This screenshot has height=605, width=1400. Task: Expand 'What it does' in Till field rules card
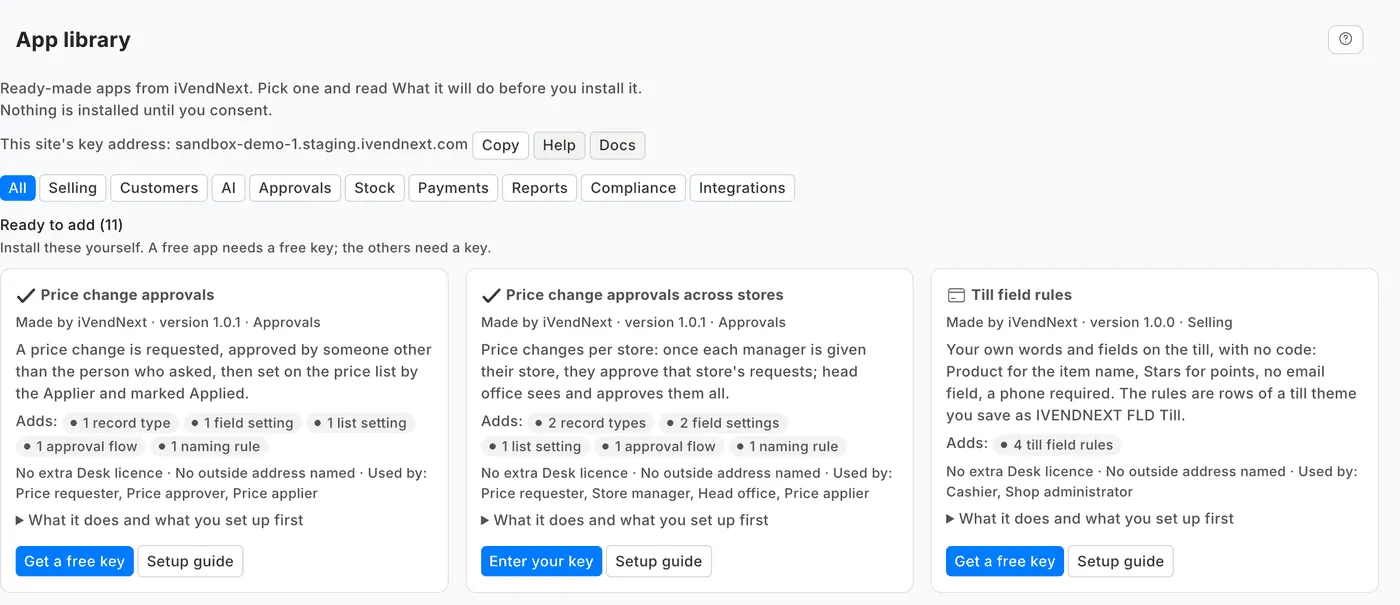pos(1090,518)
